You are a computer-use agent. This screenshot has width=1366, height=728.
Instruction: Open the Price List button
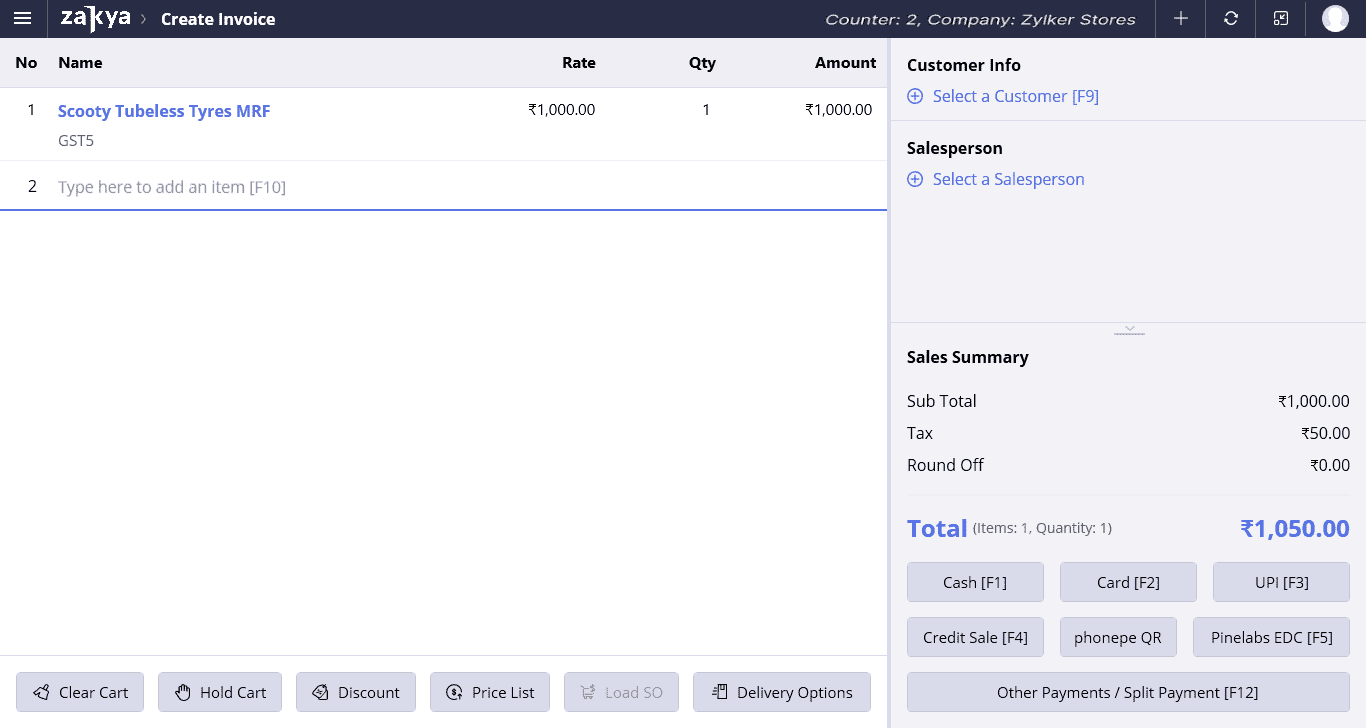click(490, 692)
